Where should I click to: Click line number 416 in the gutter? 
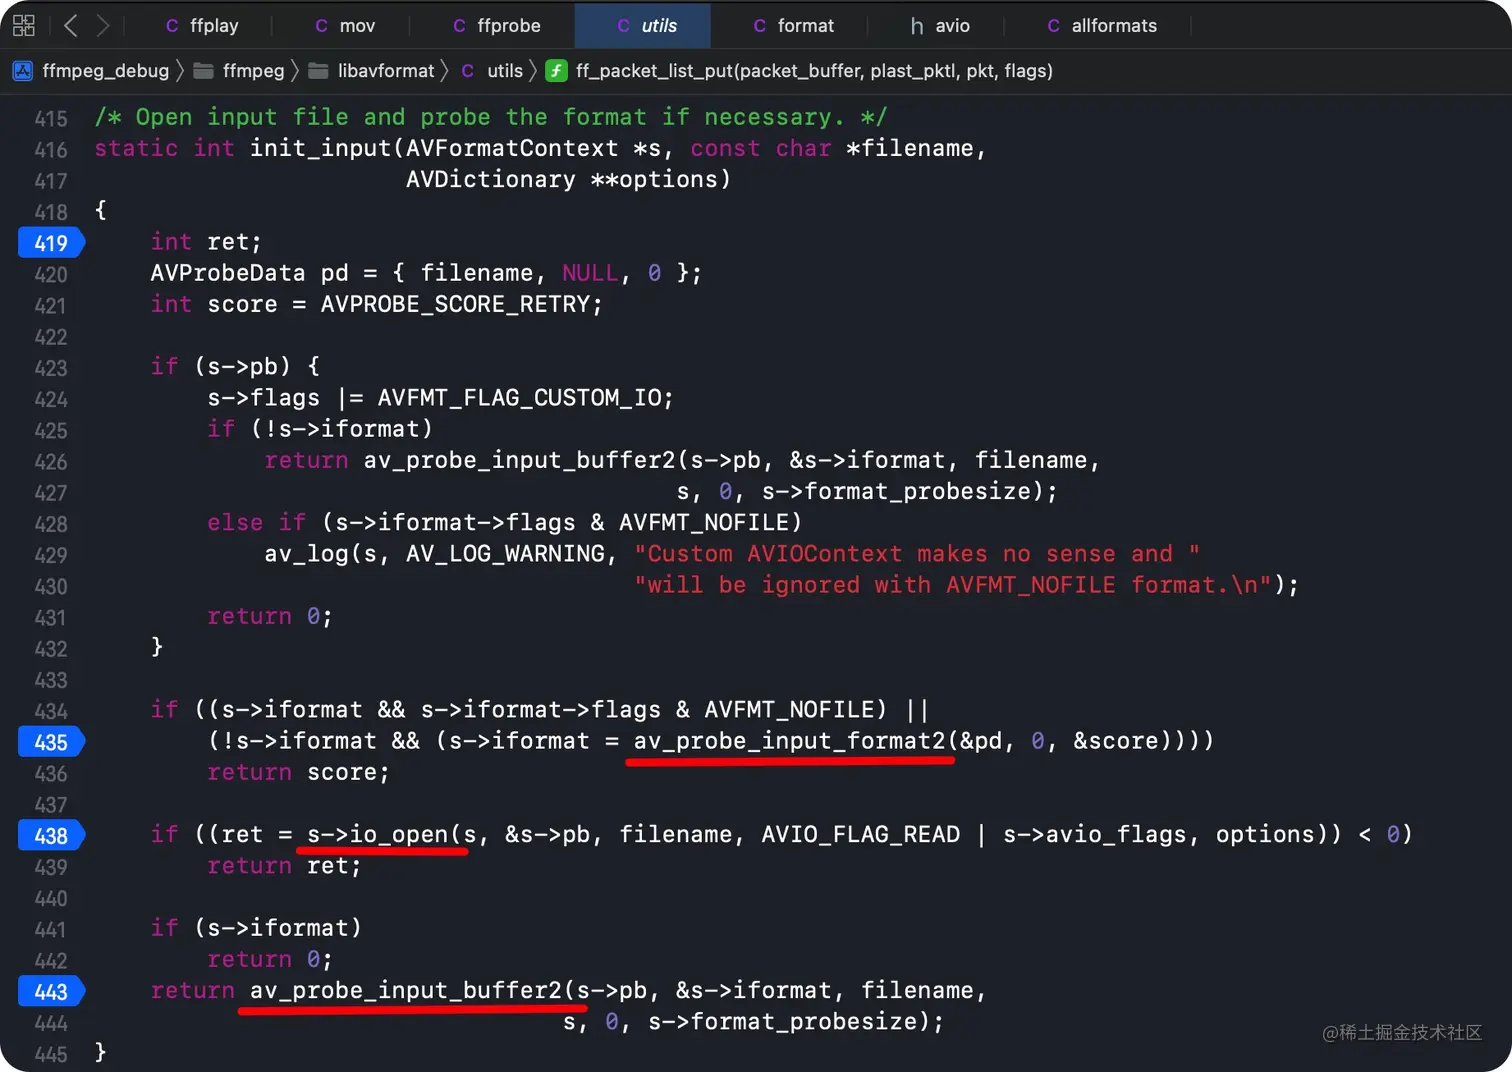coord(51,150)
